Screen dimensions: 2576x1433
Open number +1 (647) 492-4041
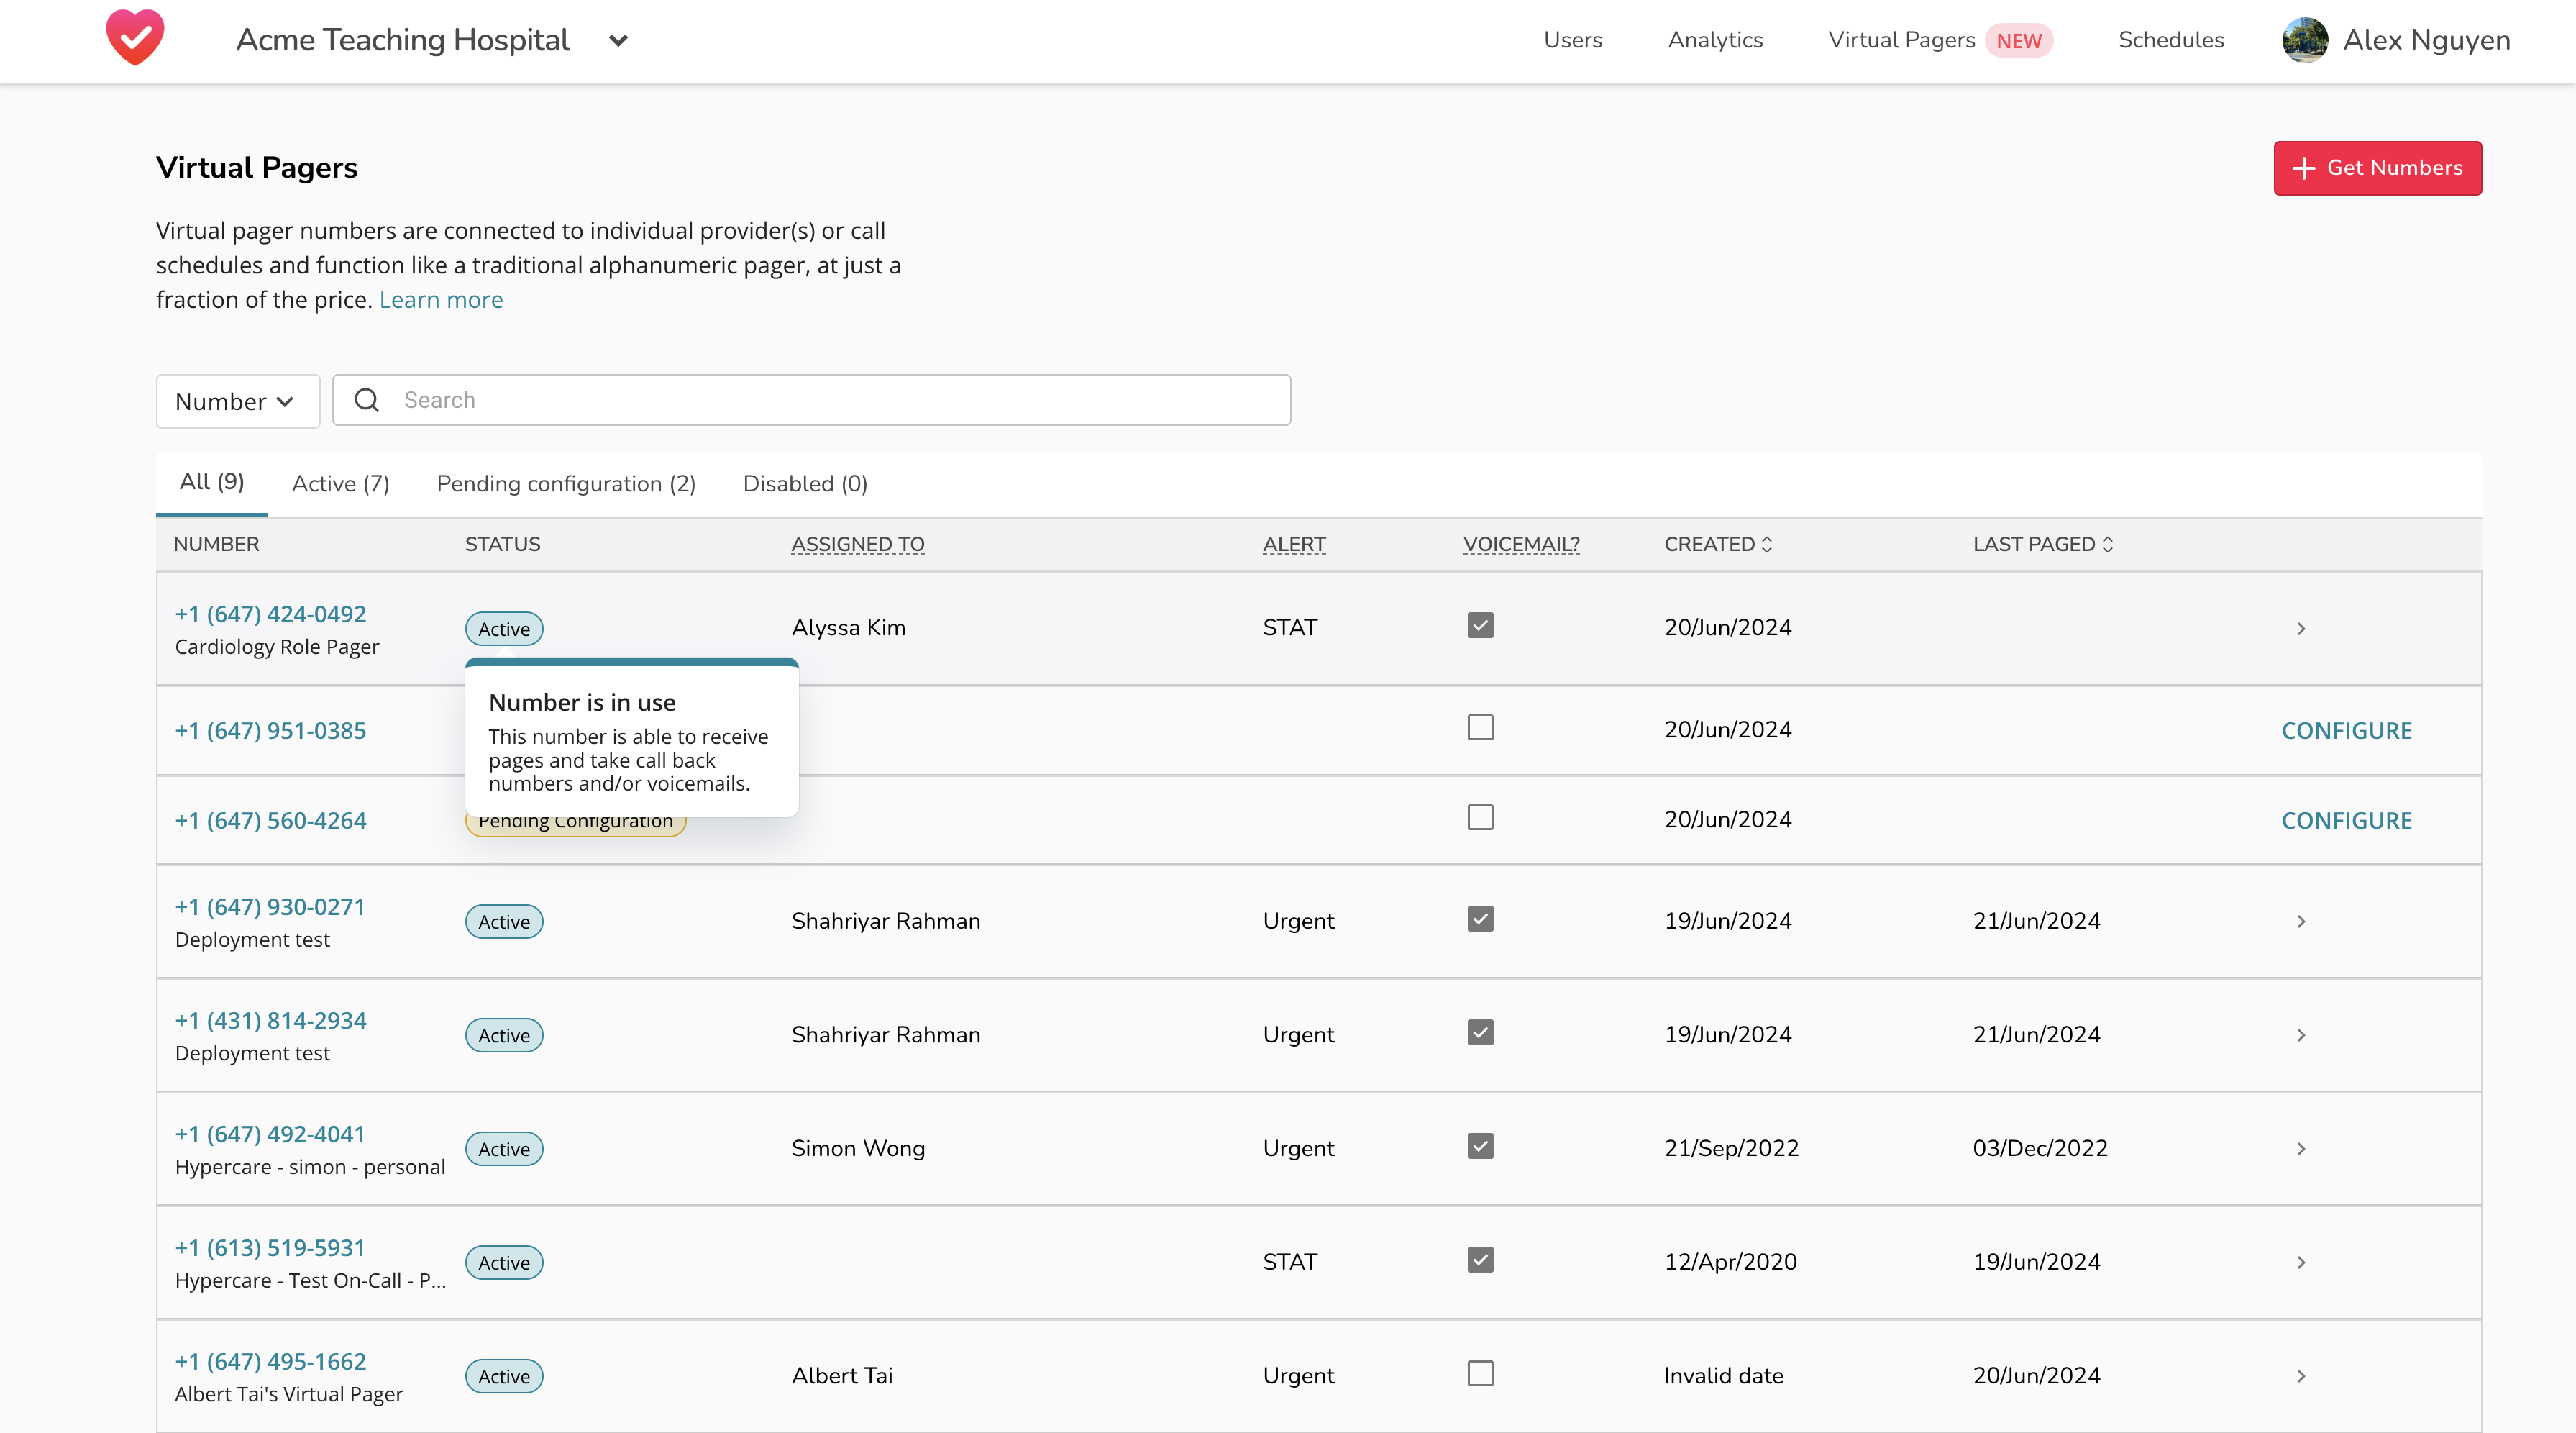pyautogui.click(x=270, y=1134)
